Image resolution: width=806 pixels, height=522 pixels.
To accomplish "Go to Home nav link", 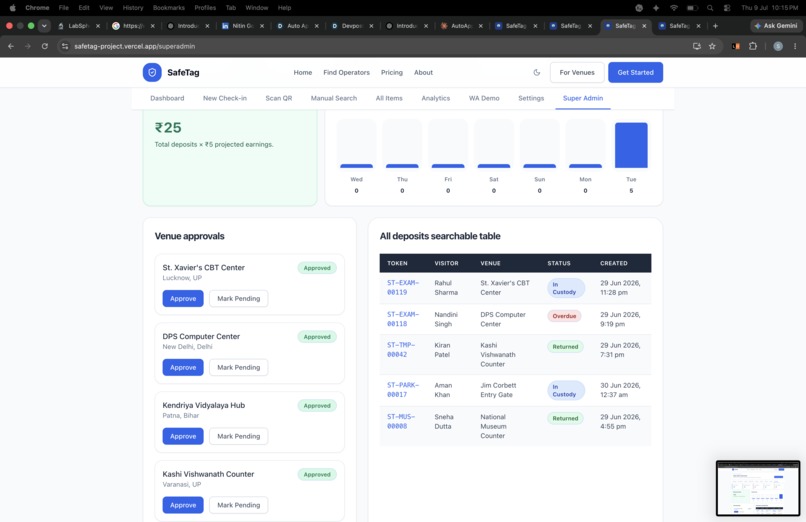I will point(303,72).
